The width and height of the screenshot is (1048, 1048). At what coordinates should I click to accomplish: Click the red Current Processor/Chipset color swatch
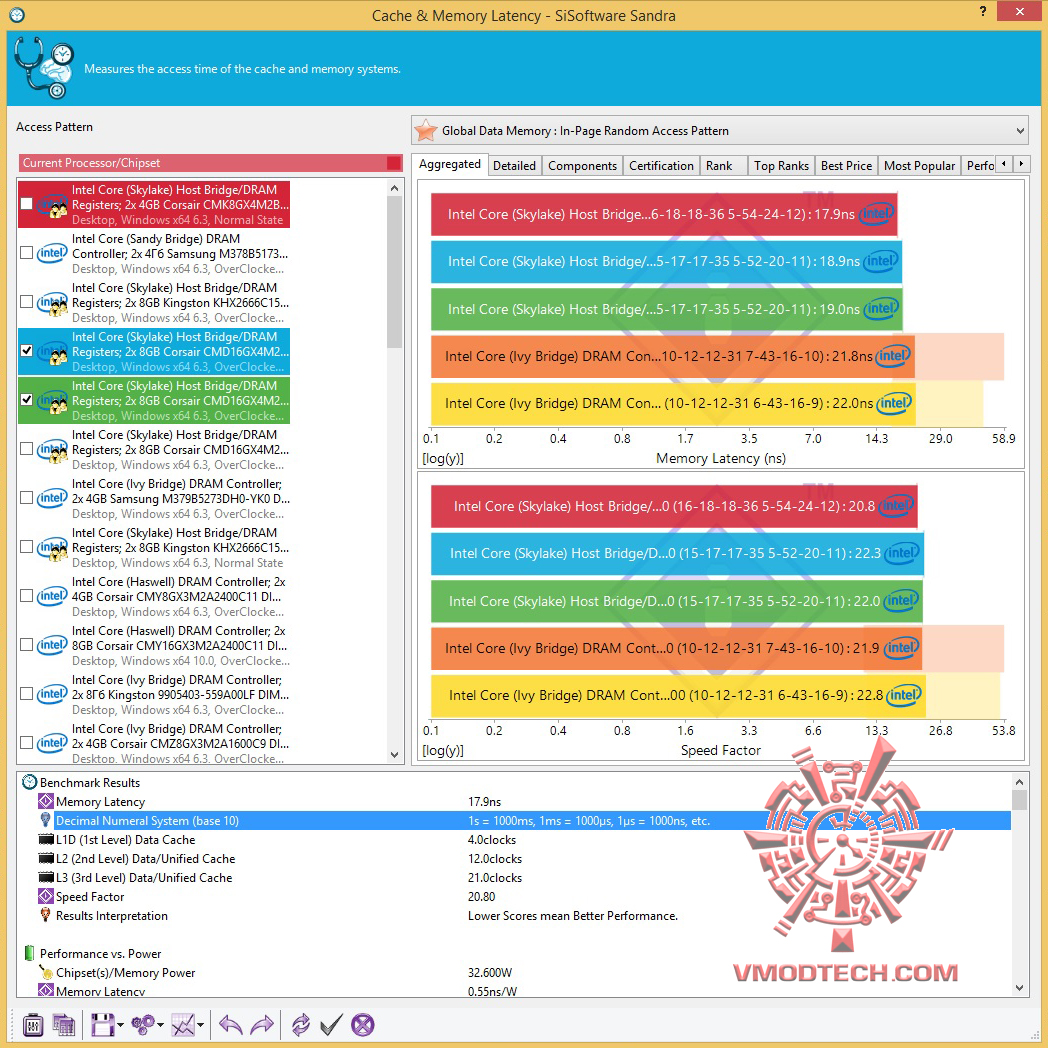point(394,162)
